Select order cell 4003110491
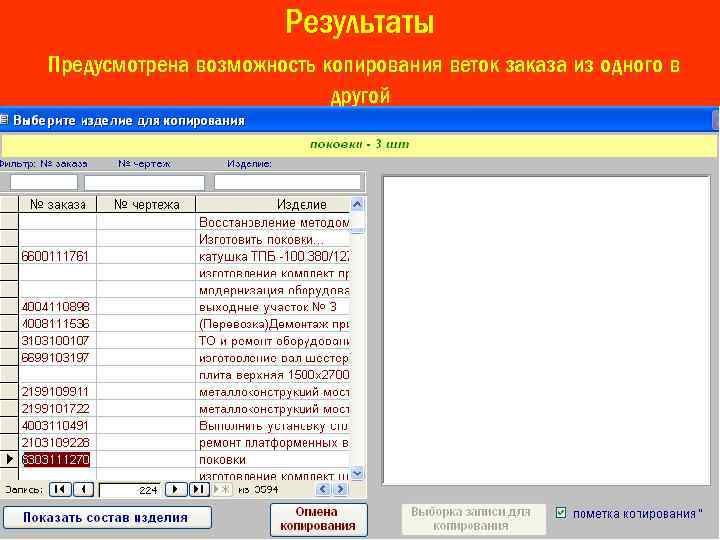 [57, 426]
